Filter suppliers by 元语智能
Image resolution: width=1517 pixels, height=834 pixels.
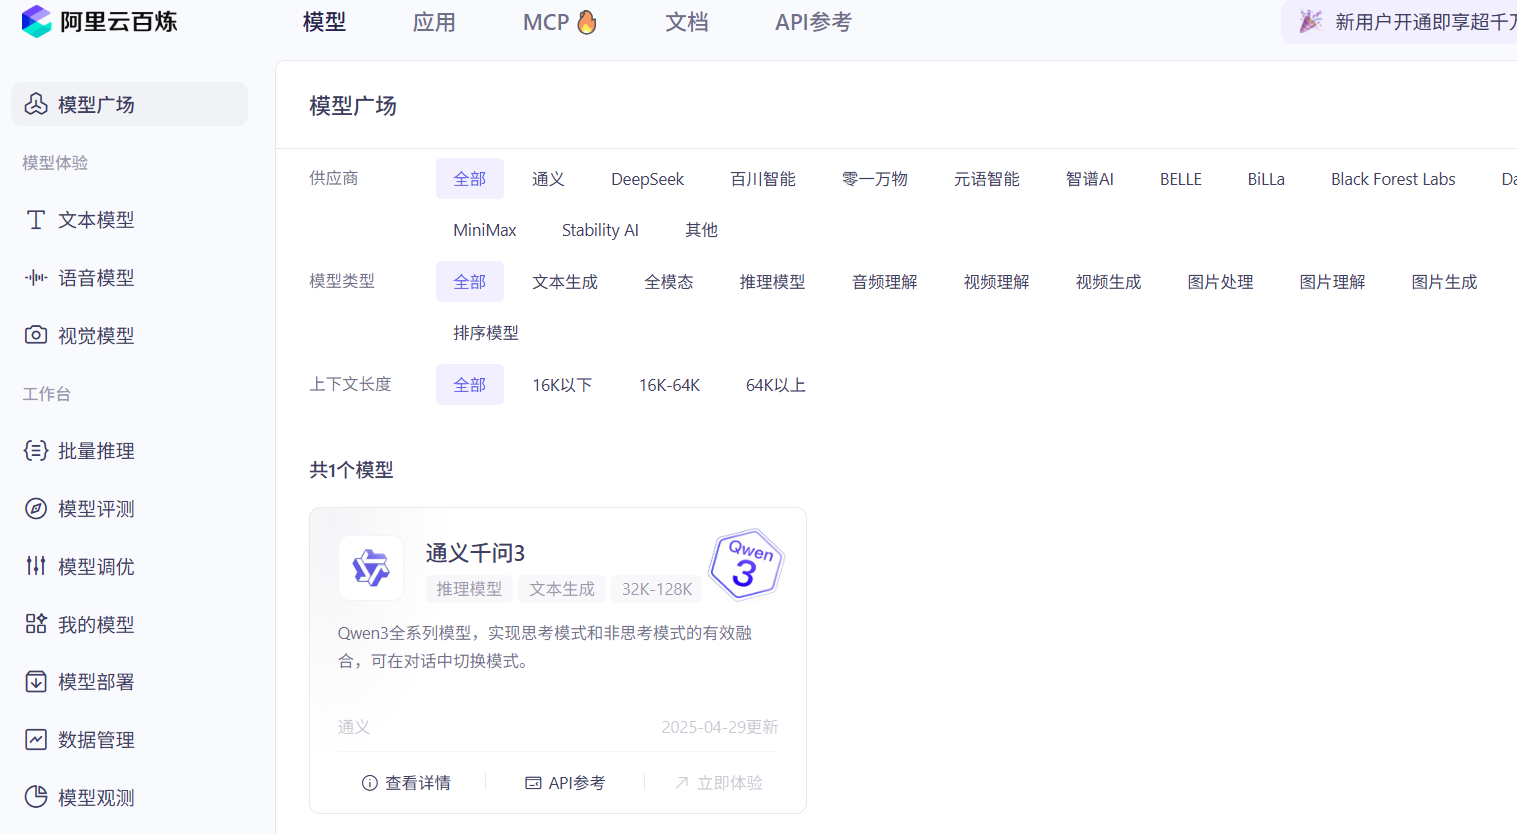987,179
